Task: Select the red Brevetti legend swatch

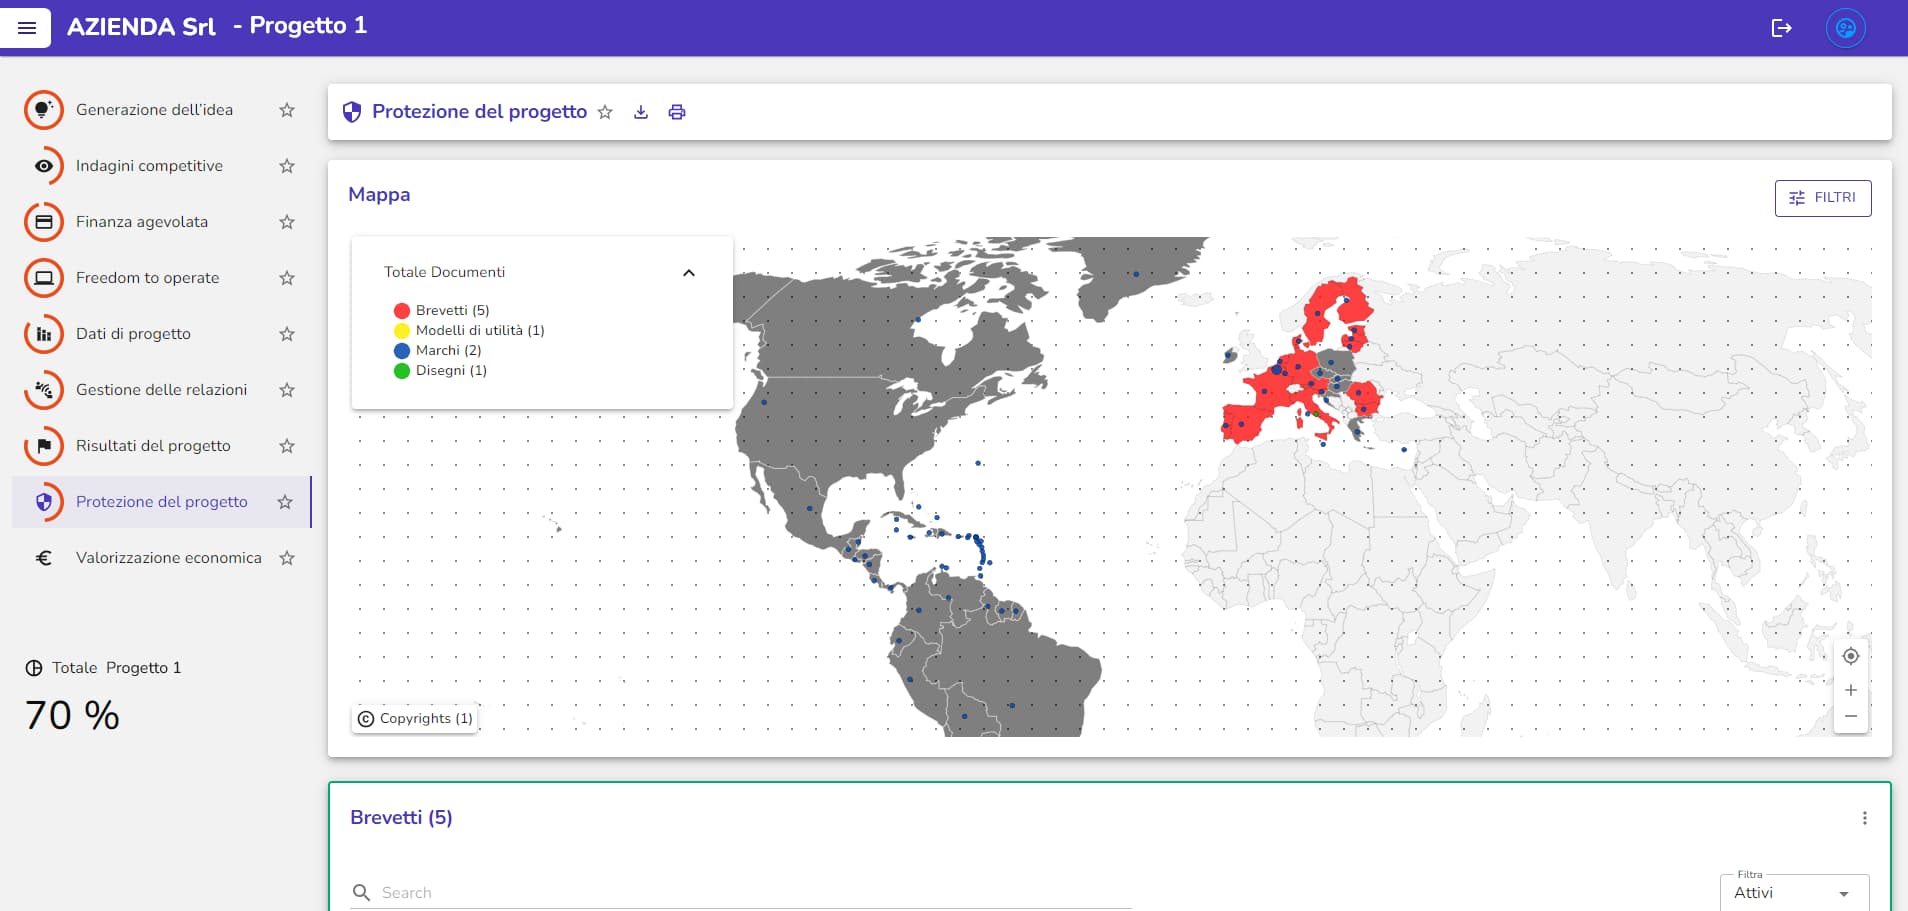Action: [x=402, y=311]
